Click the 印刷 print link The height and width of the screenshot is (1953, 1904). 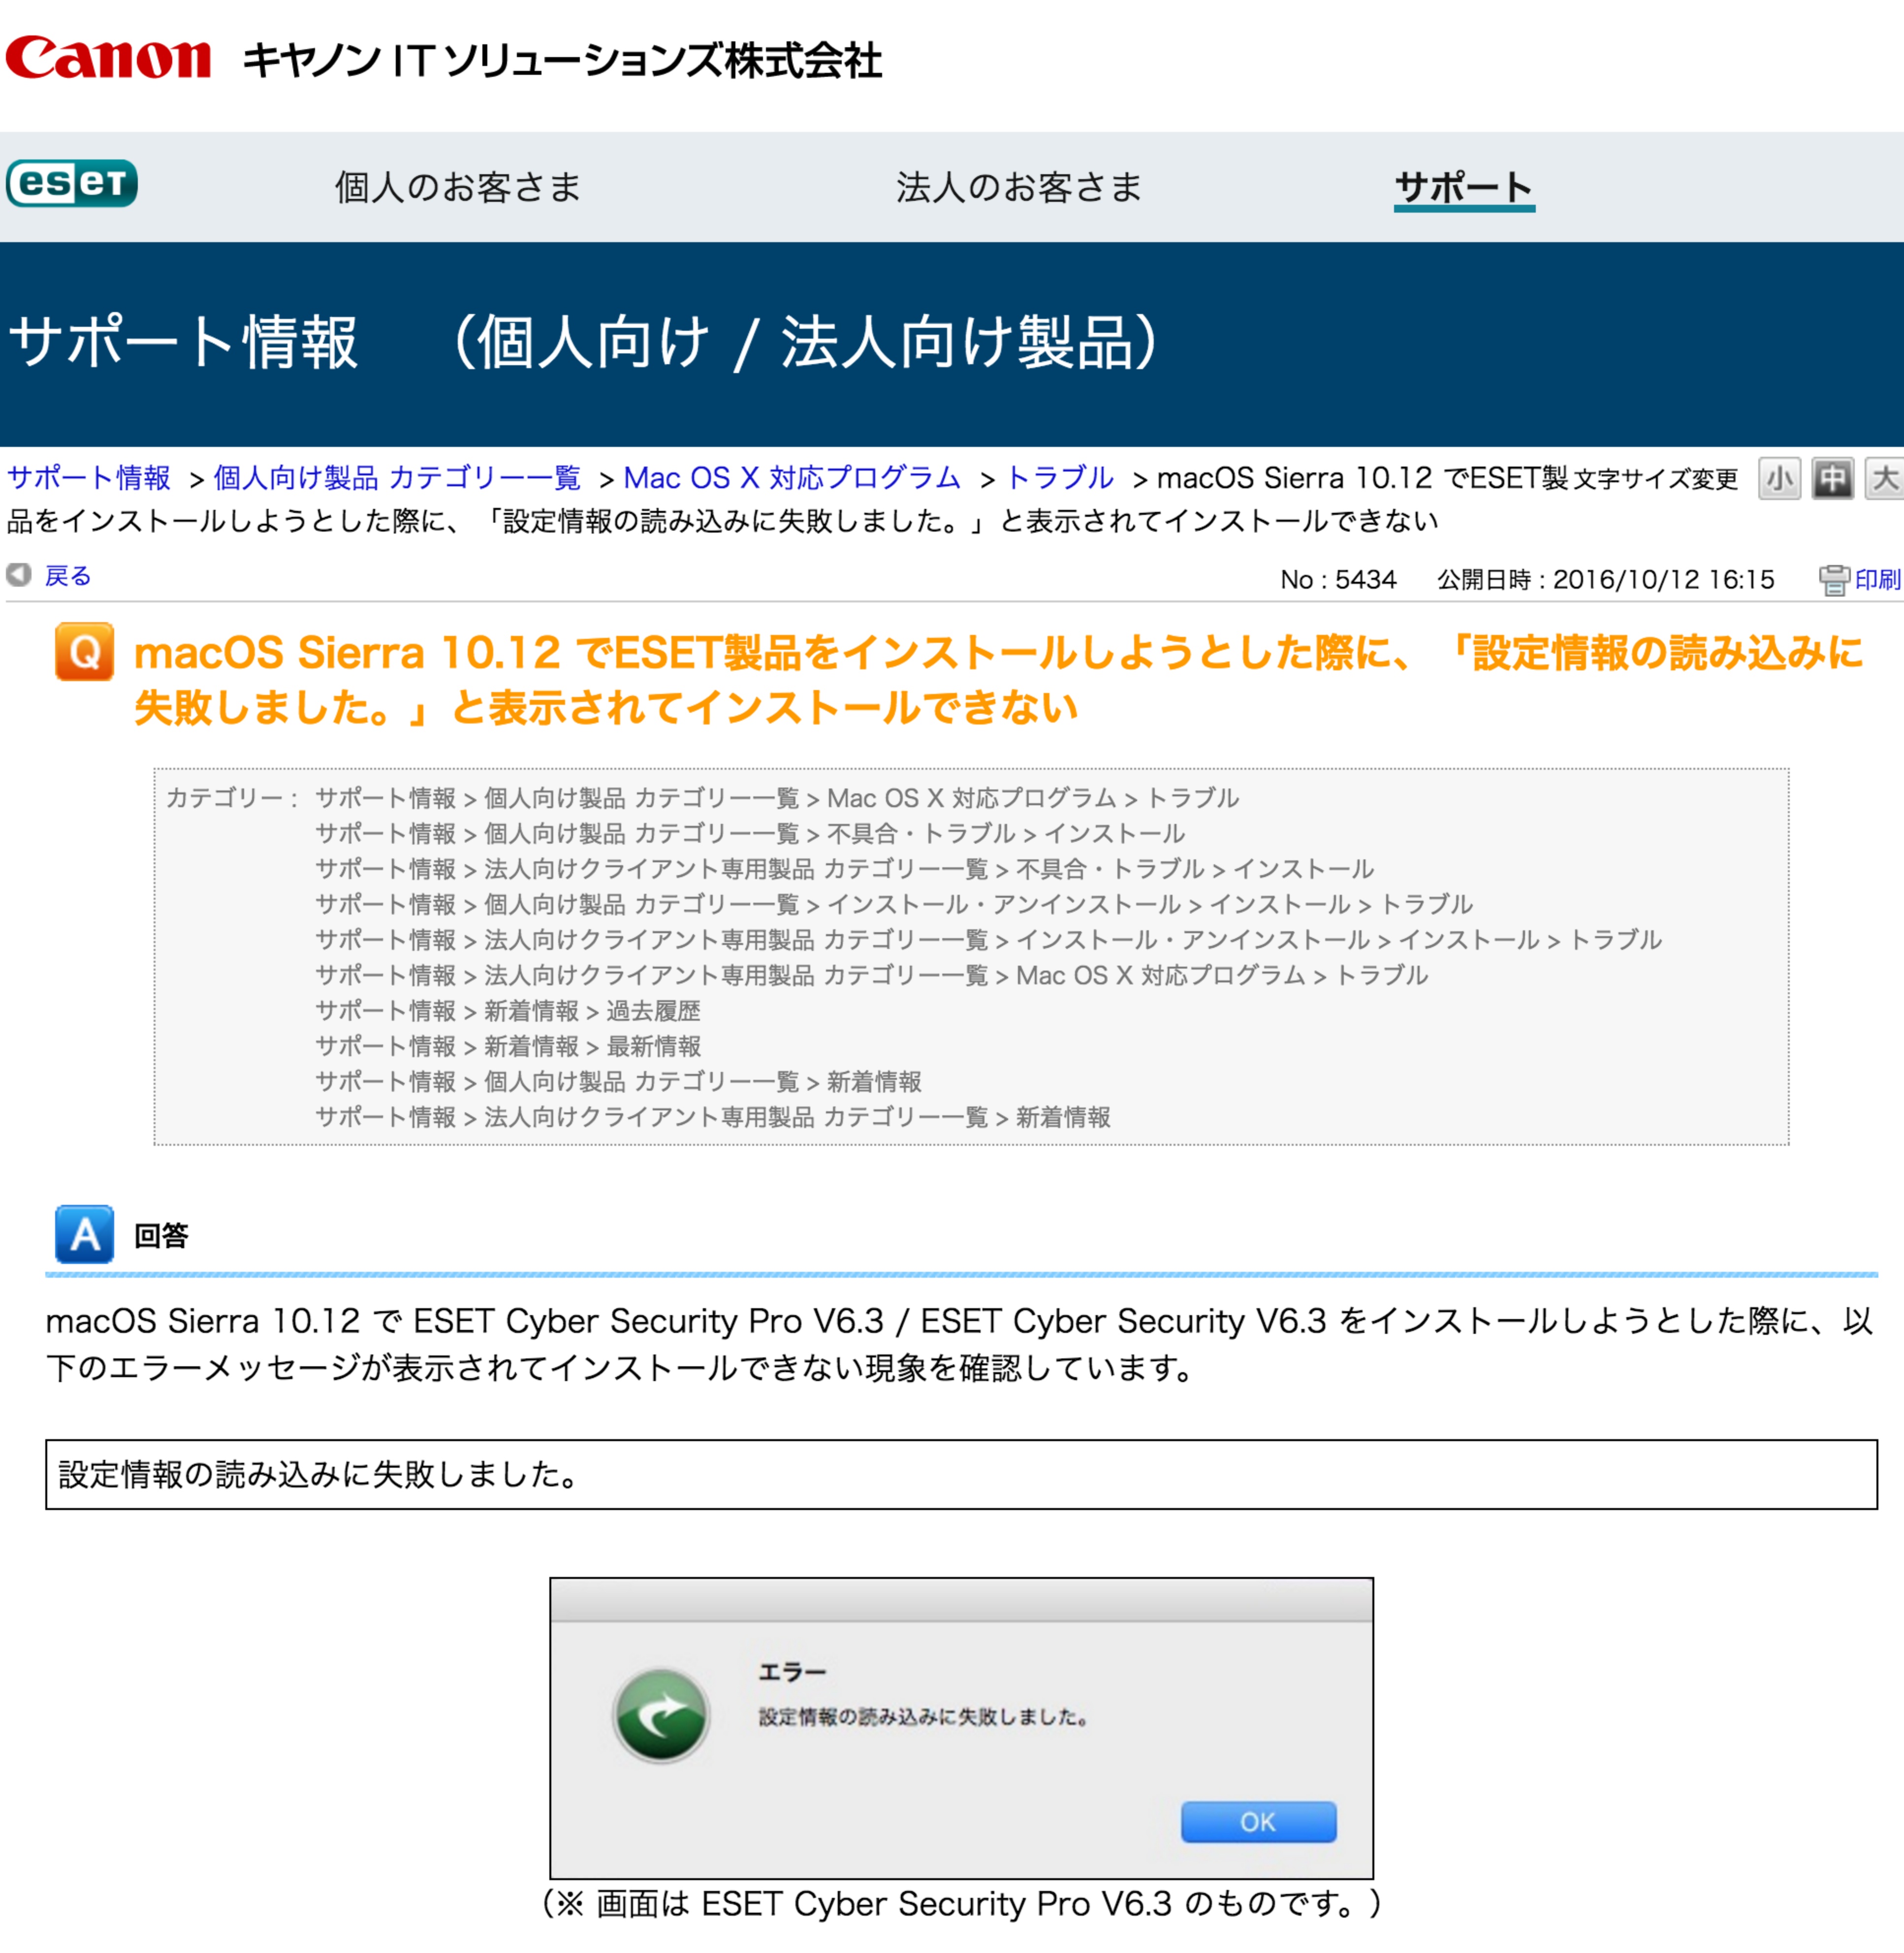click(1878, 580)
